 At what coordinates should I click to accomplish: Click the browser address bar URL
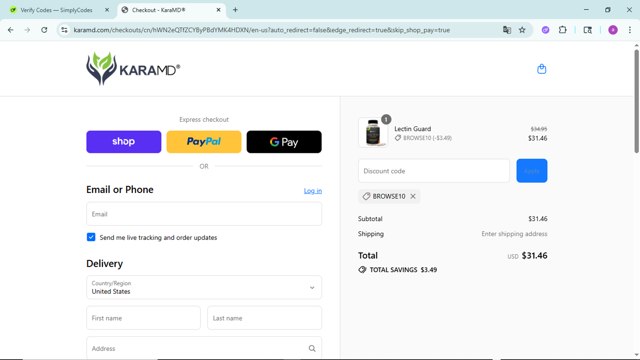tap(262, 30)
